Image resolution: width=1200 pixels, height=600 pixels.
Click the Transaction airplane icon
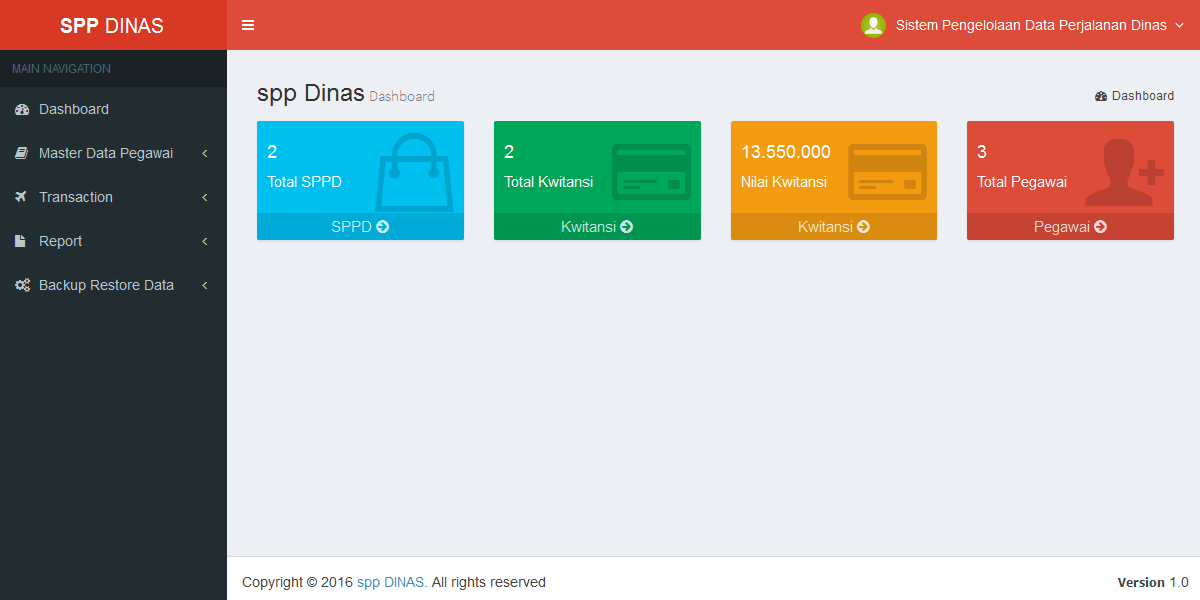[21, 196]
